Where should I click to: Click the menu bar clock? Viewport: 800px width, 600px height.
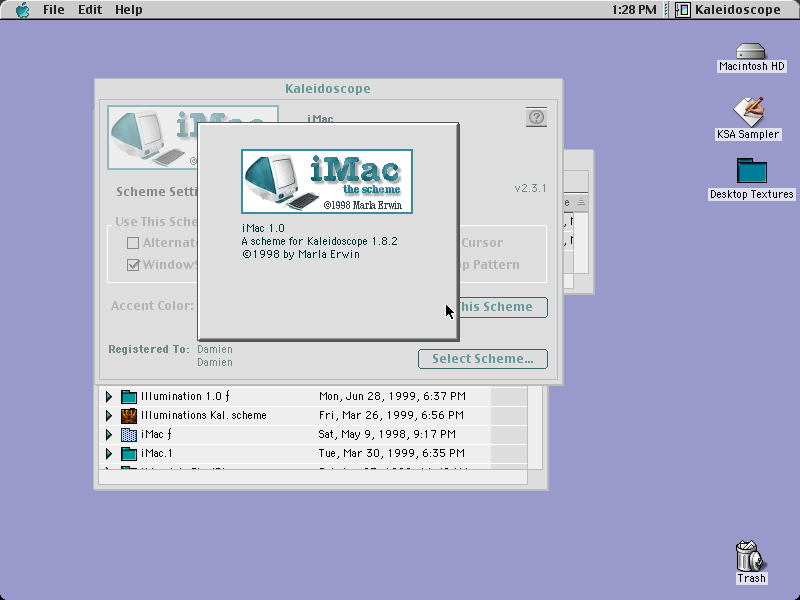634,10
